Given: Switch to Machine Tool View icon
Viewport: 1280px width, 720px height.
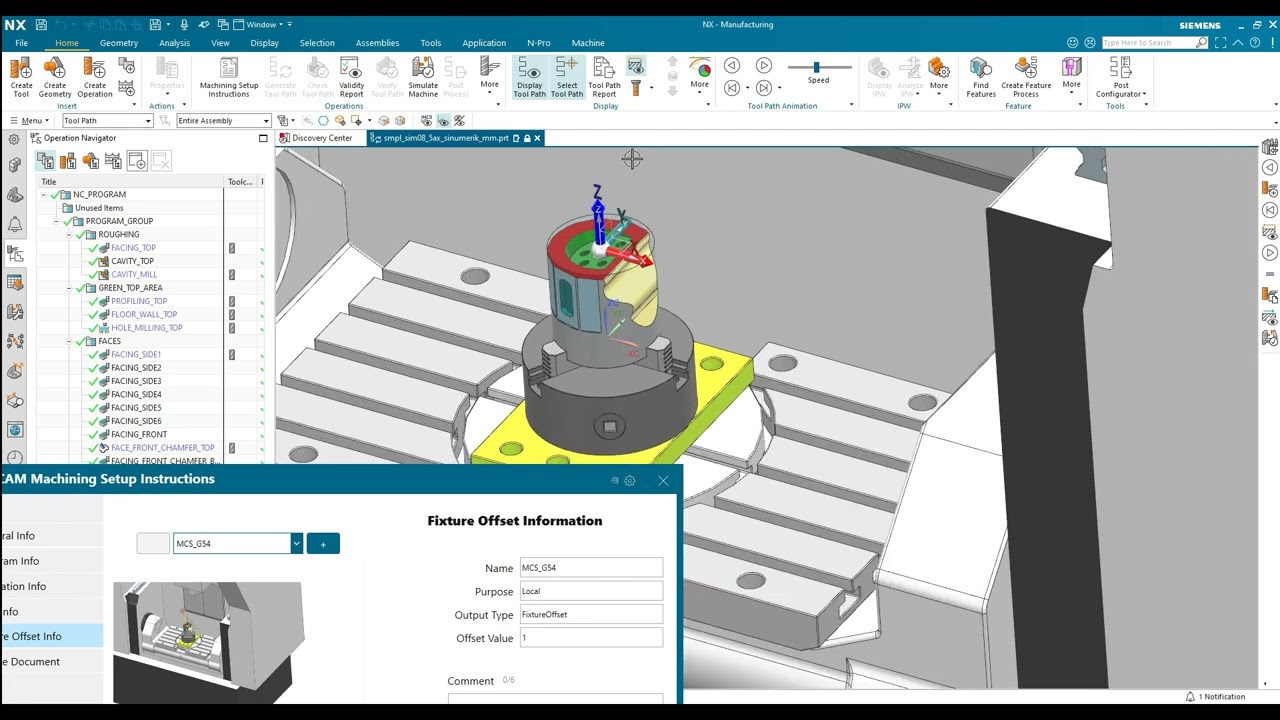Looking at the screenshot, I should (x=68, y=161).
